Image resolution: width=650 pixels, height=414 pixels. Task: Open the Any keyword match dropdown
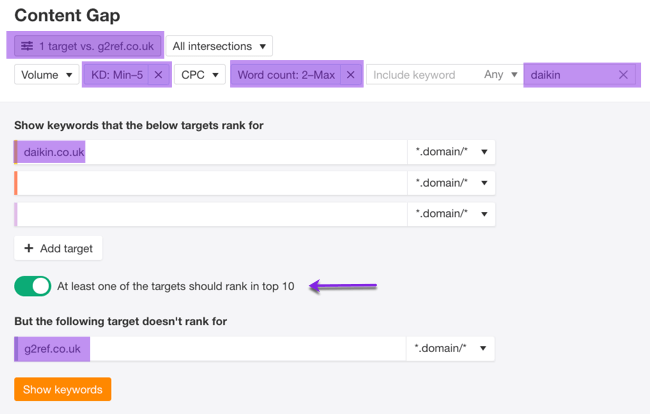[x=501, y=75]
